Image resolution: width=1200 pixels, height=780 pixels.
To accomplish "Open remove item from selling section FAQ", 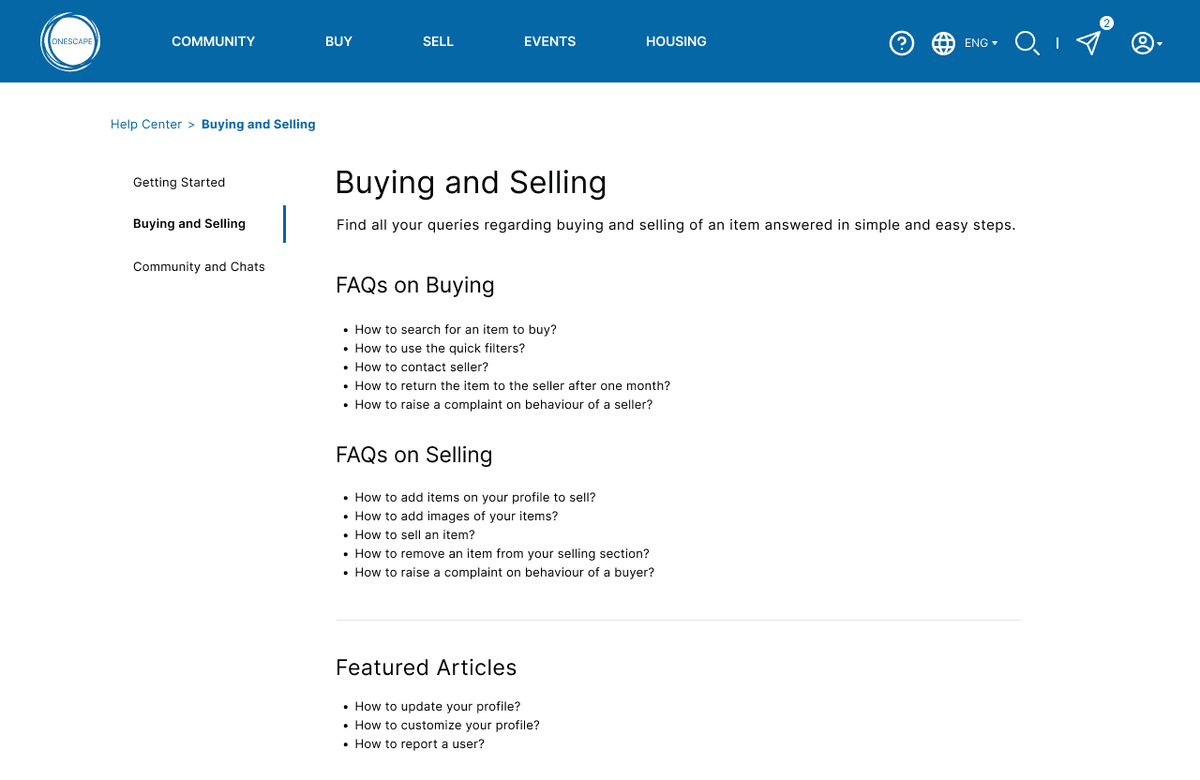I will point(502,553).
